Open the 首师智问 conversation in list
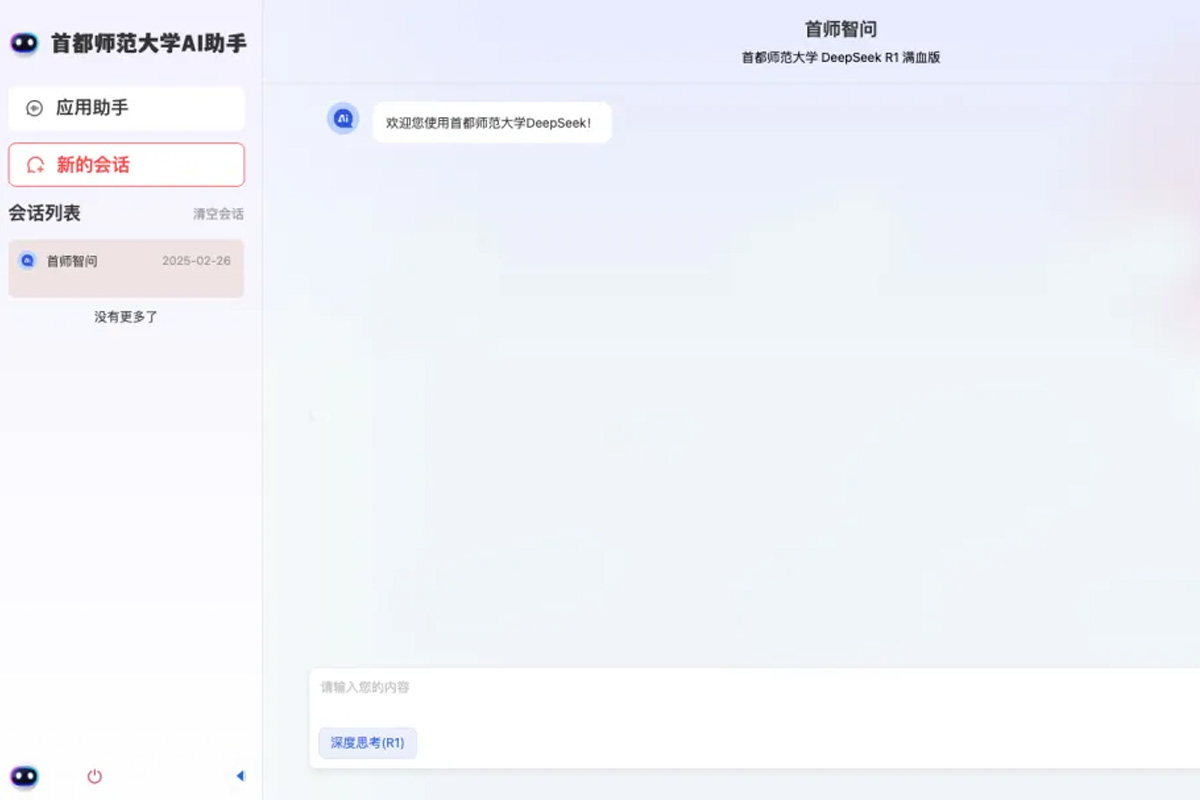The height and width of the screenshot is (800, 1200). pos(126,268)
